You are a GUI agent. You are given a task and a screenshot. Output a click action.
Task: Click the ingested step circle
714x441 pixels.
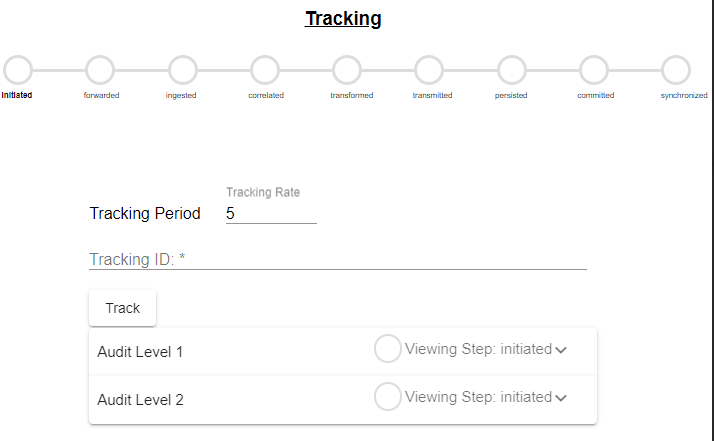click(182, 70)
